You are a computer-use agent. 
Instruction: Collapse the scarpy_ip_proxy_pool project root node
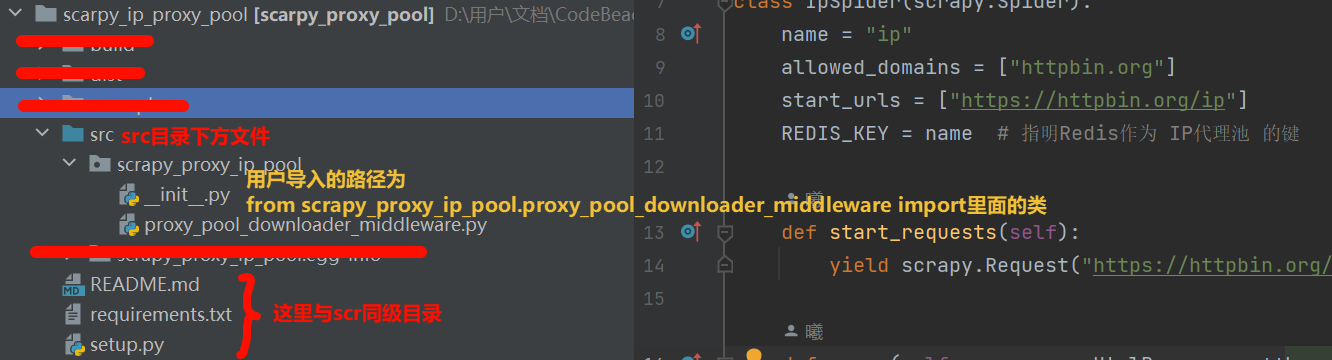pos(14,14)
